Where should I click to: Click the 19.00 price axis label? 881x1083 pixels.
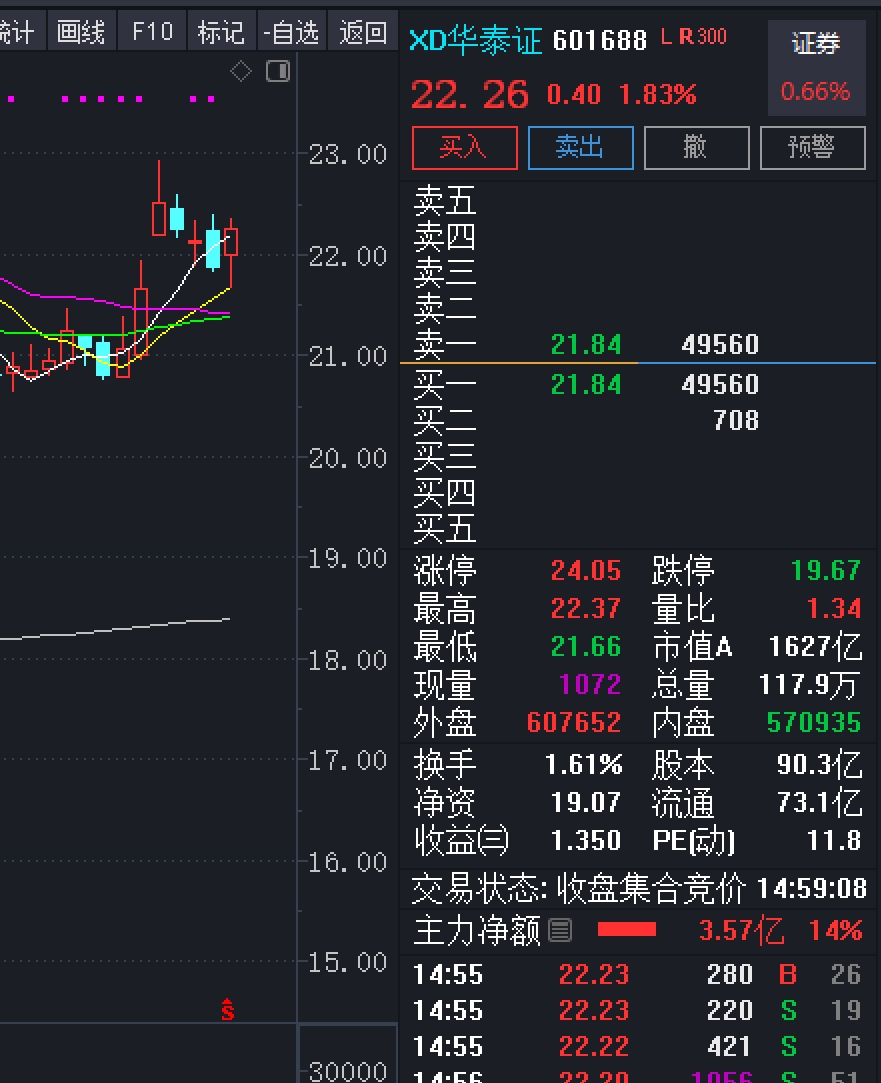point(347,558)
